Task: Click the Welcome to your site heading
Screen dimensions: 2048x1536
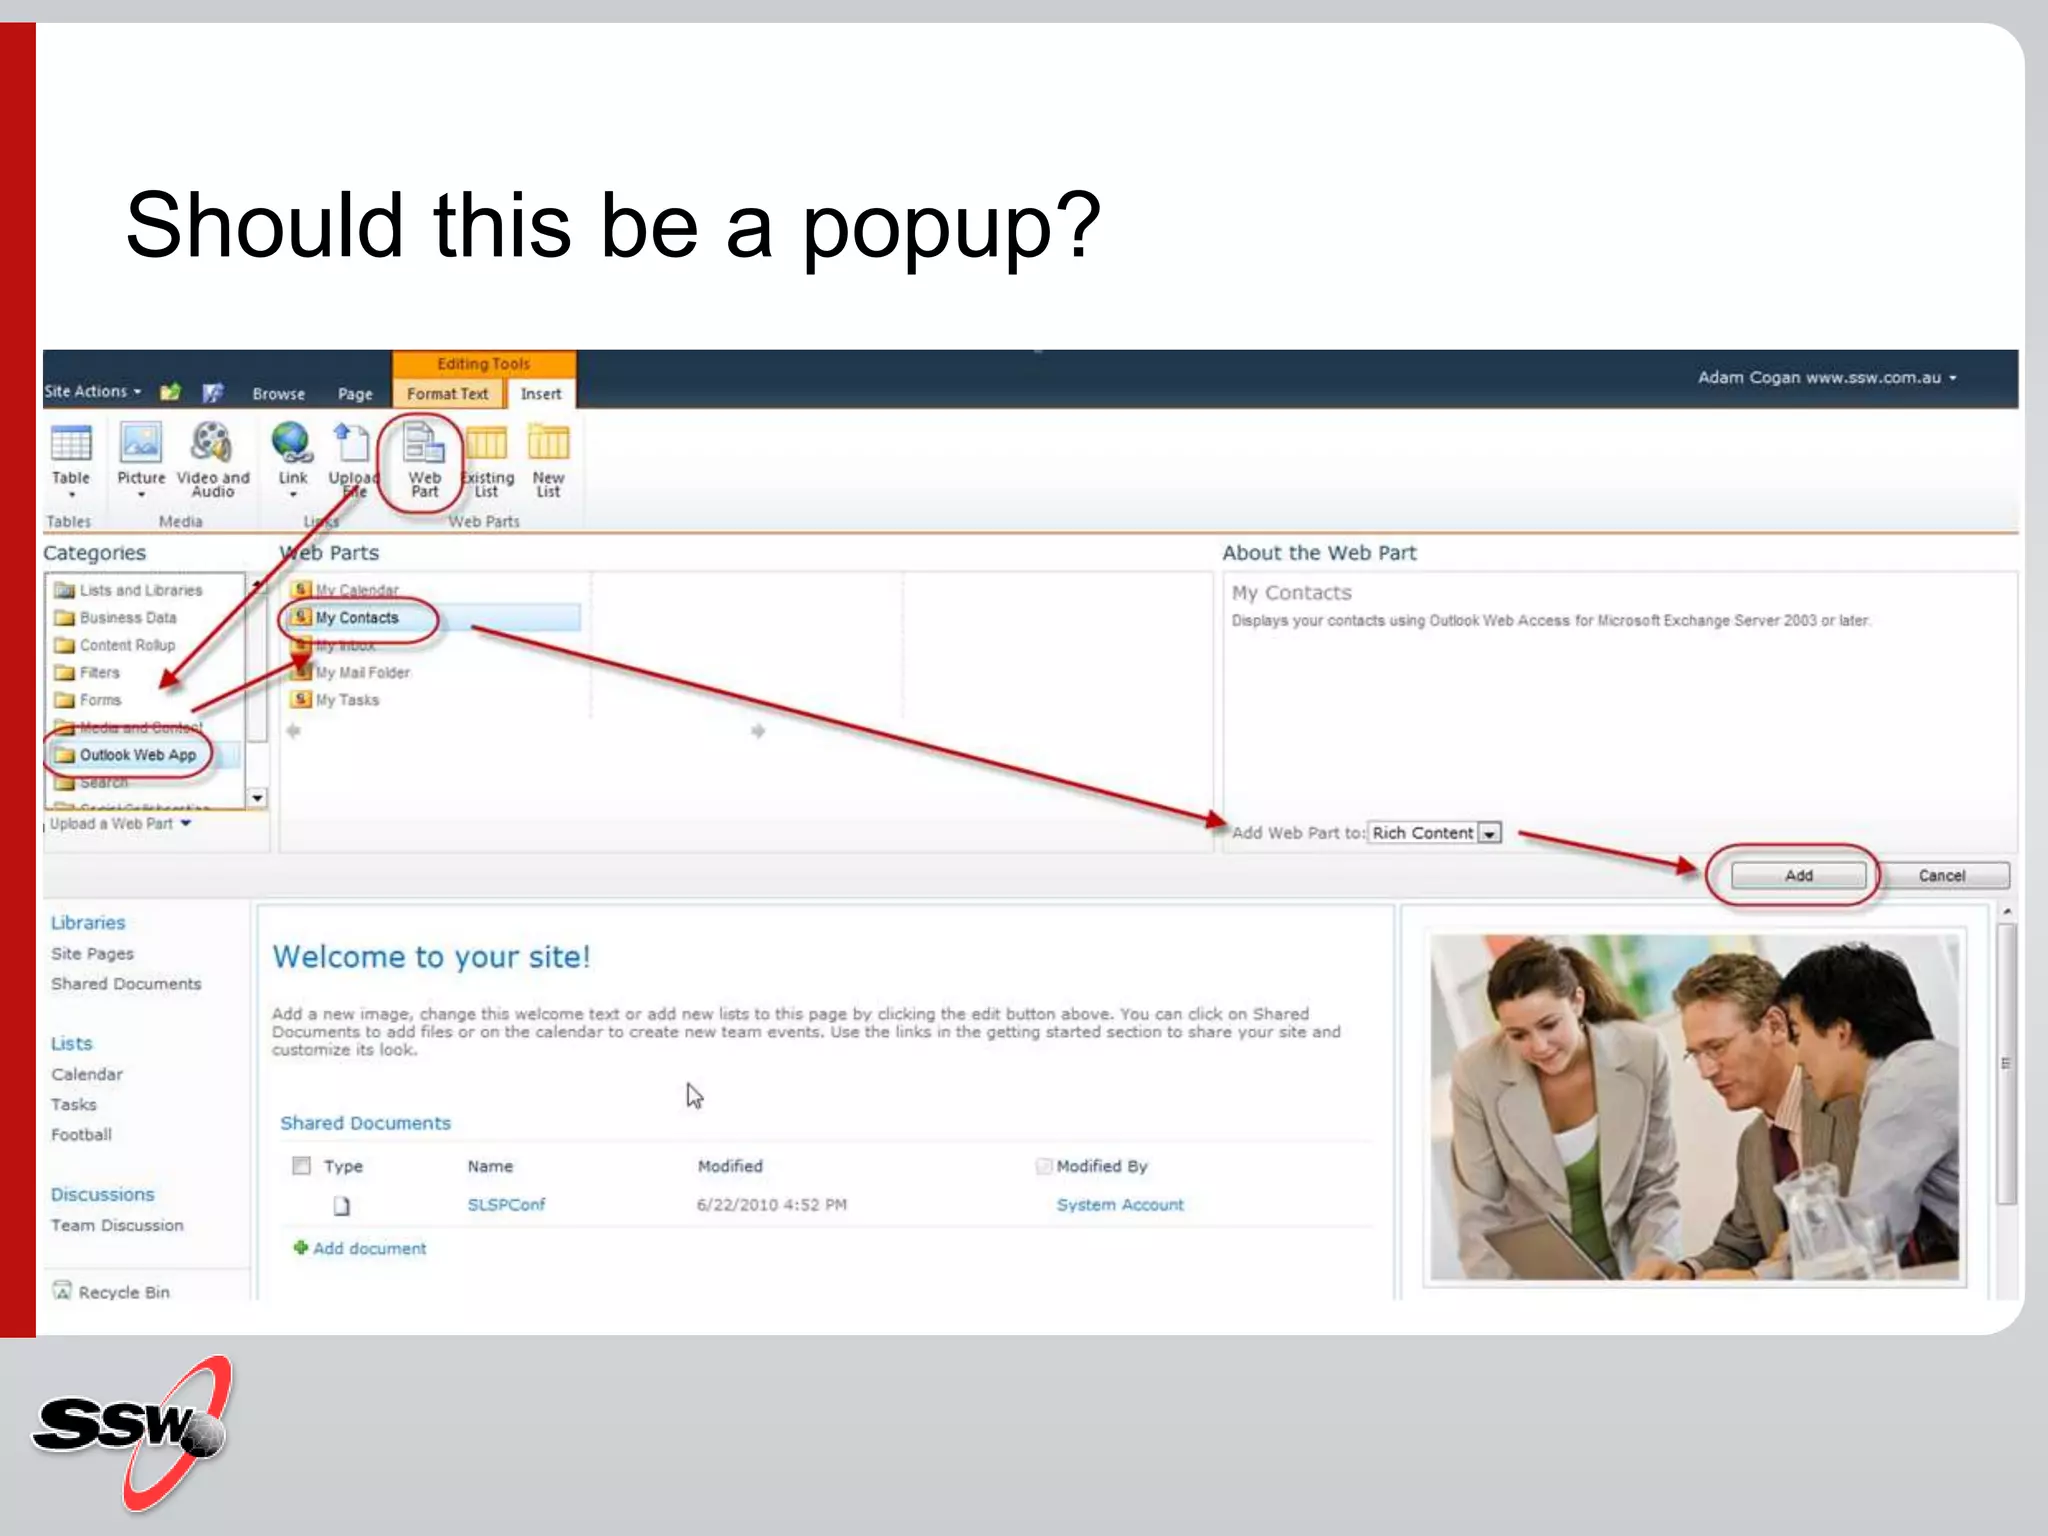Action: pyautogui.click(x=432, y=957)
